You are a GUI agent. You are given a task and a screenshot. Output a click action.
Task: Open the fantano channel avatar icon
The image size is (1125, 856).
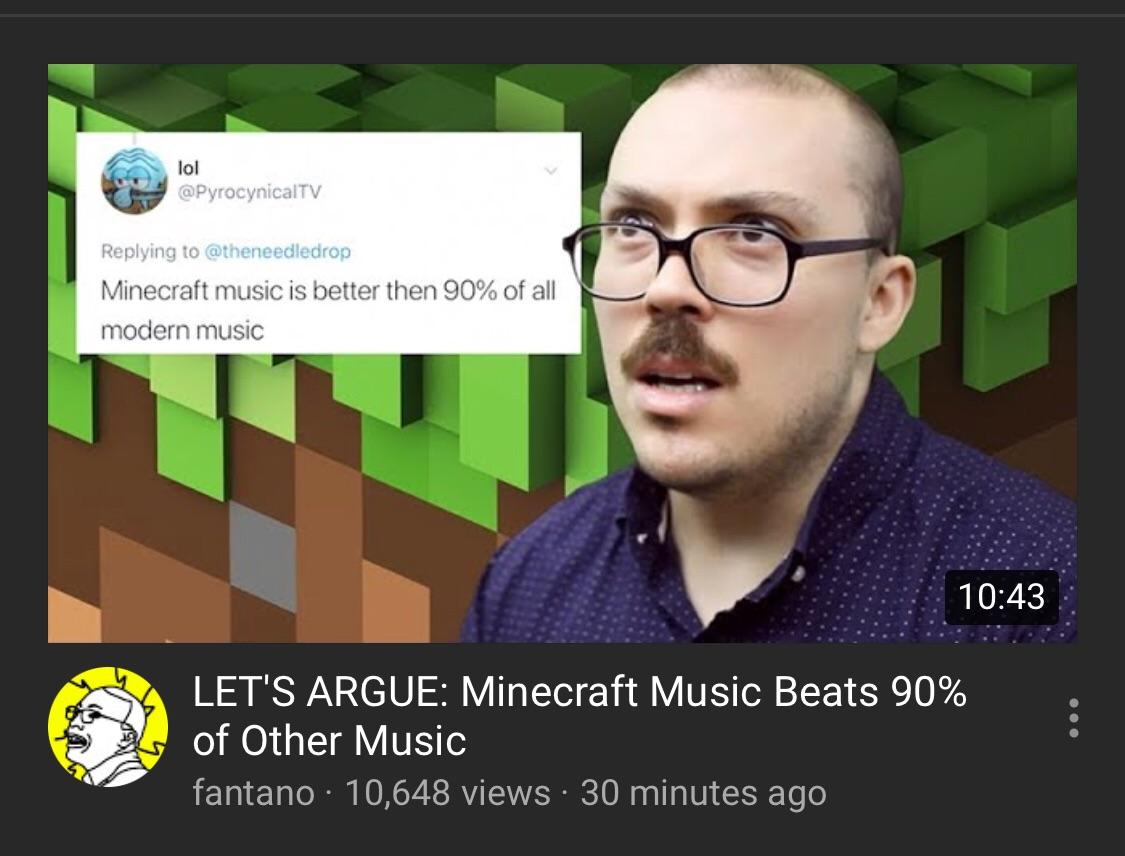108,727
